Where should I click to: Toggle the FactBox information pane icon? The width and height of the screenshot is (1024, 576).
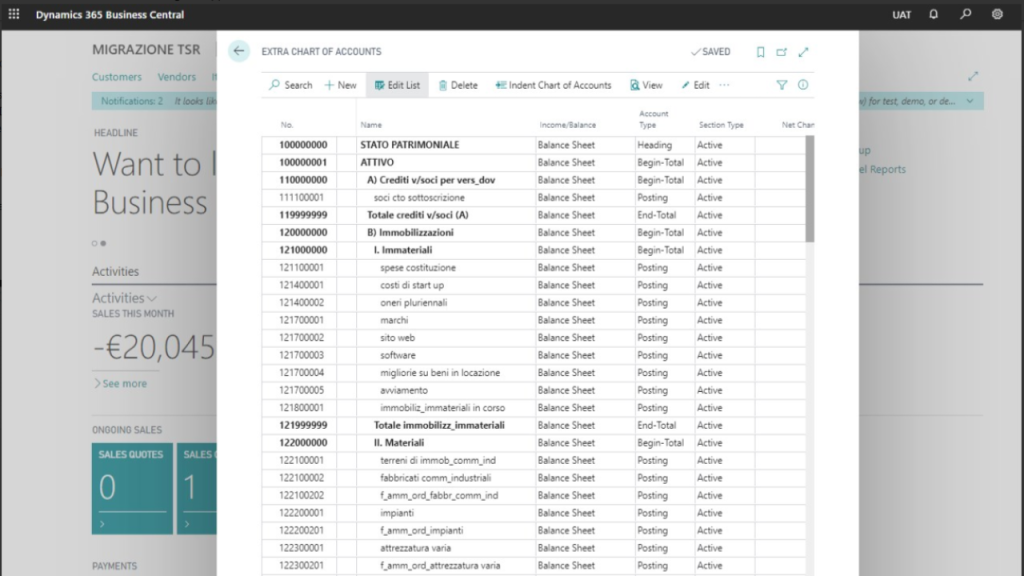tap(803, 85)
